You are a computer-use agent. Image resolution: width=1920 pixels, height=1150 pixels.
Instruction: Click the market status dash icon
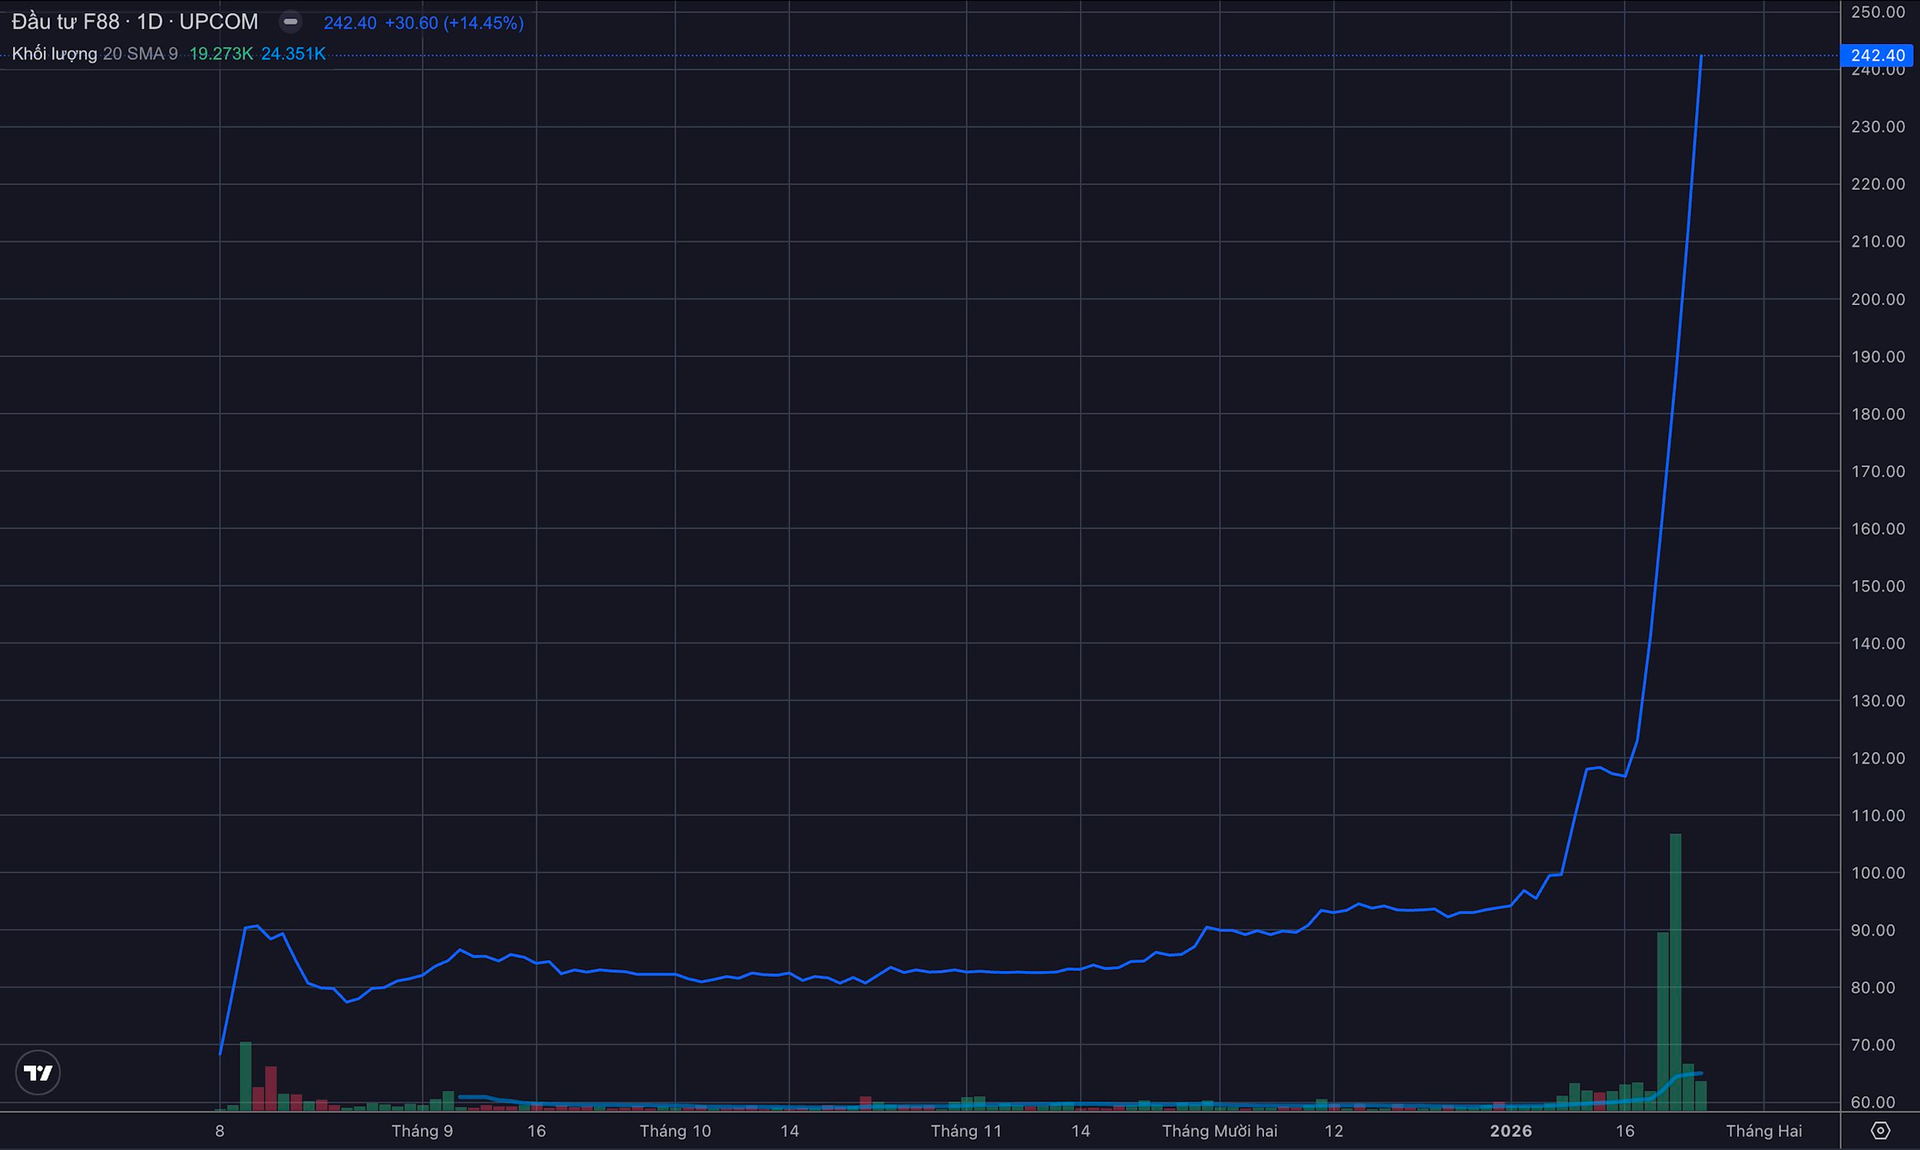pos(290,22)
